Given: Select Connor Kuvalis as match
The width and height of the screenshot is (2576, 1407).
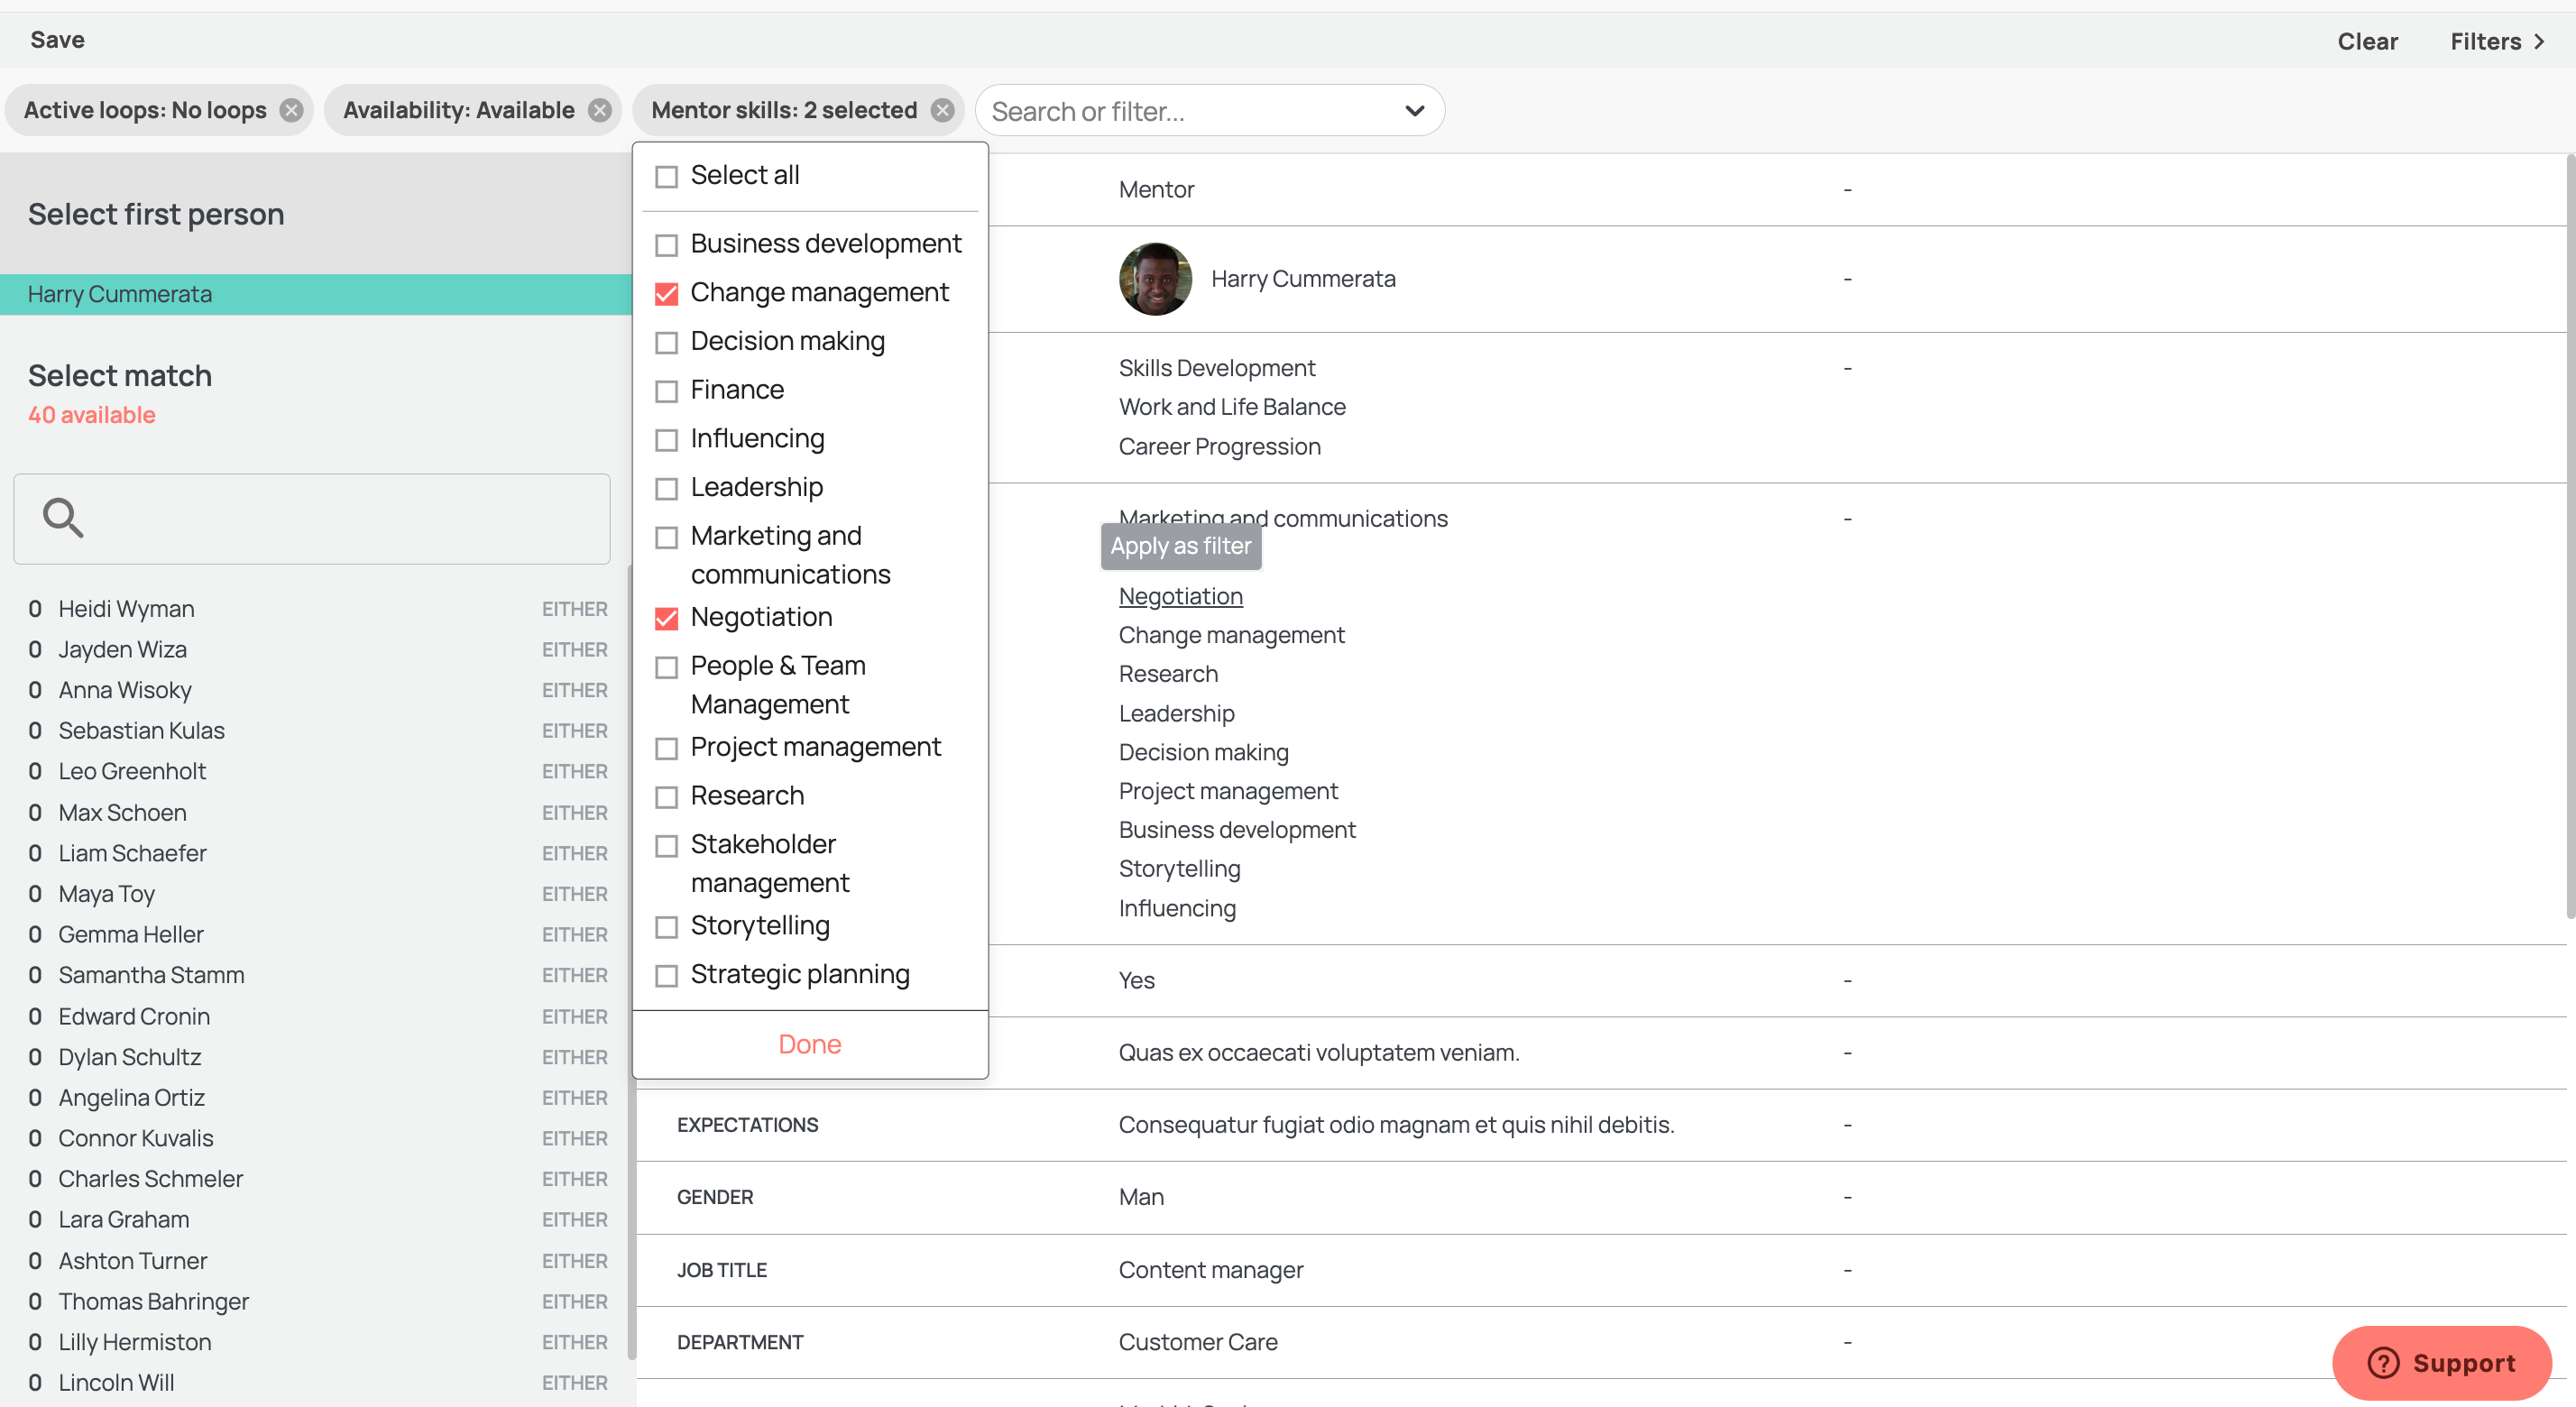Looking at the screenshot, I should (x=317, y=1139).
